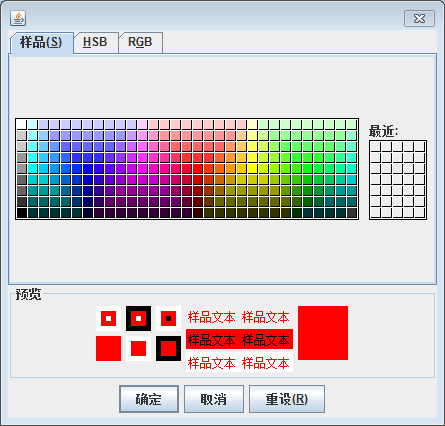Pick the palest yellow swatch in the top row
445x426 pixels.
[253, 125]
